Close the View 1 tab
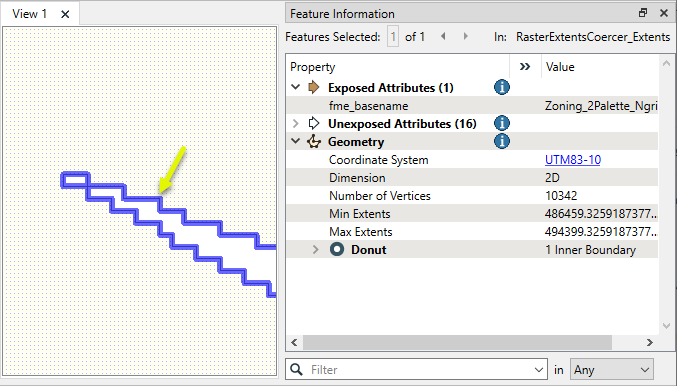 (65, 14)
